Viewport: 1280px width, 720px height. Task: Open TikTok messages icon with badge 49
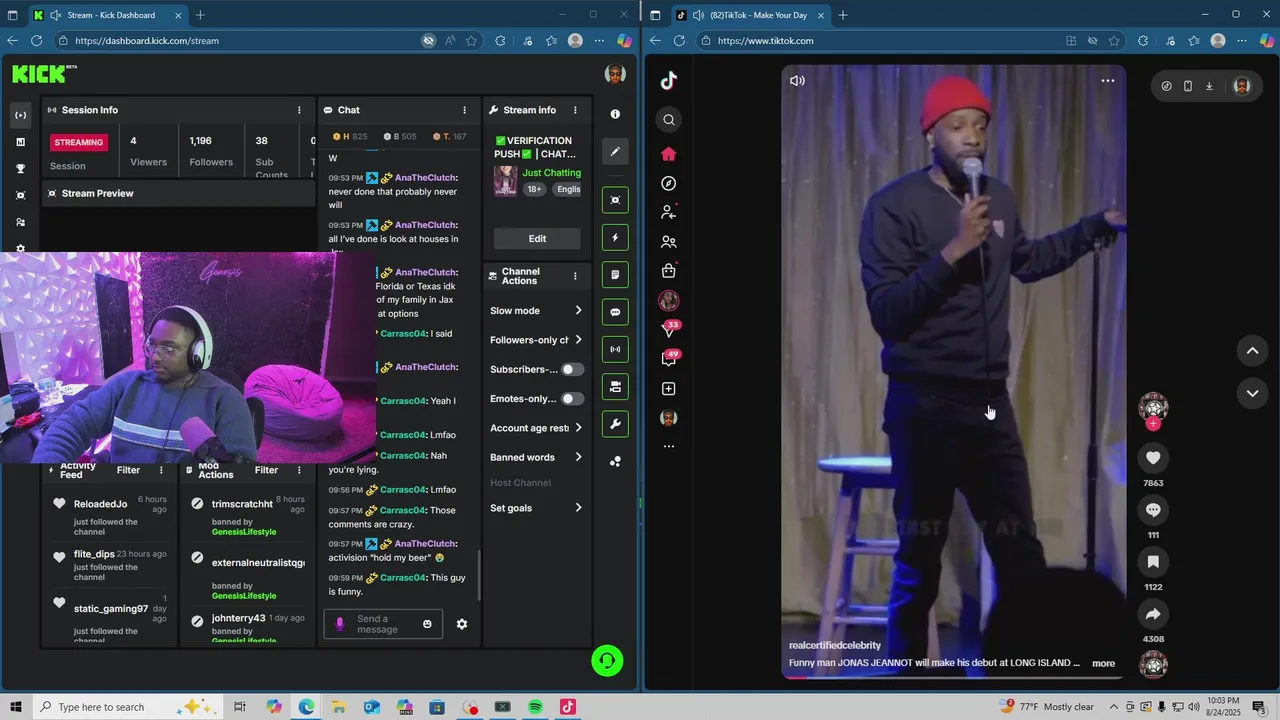[670, 358]
